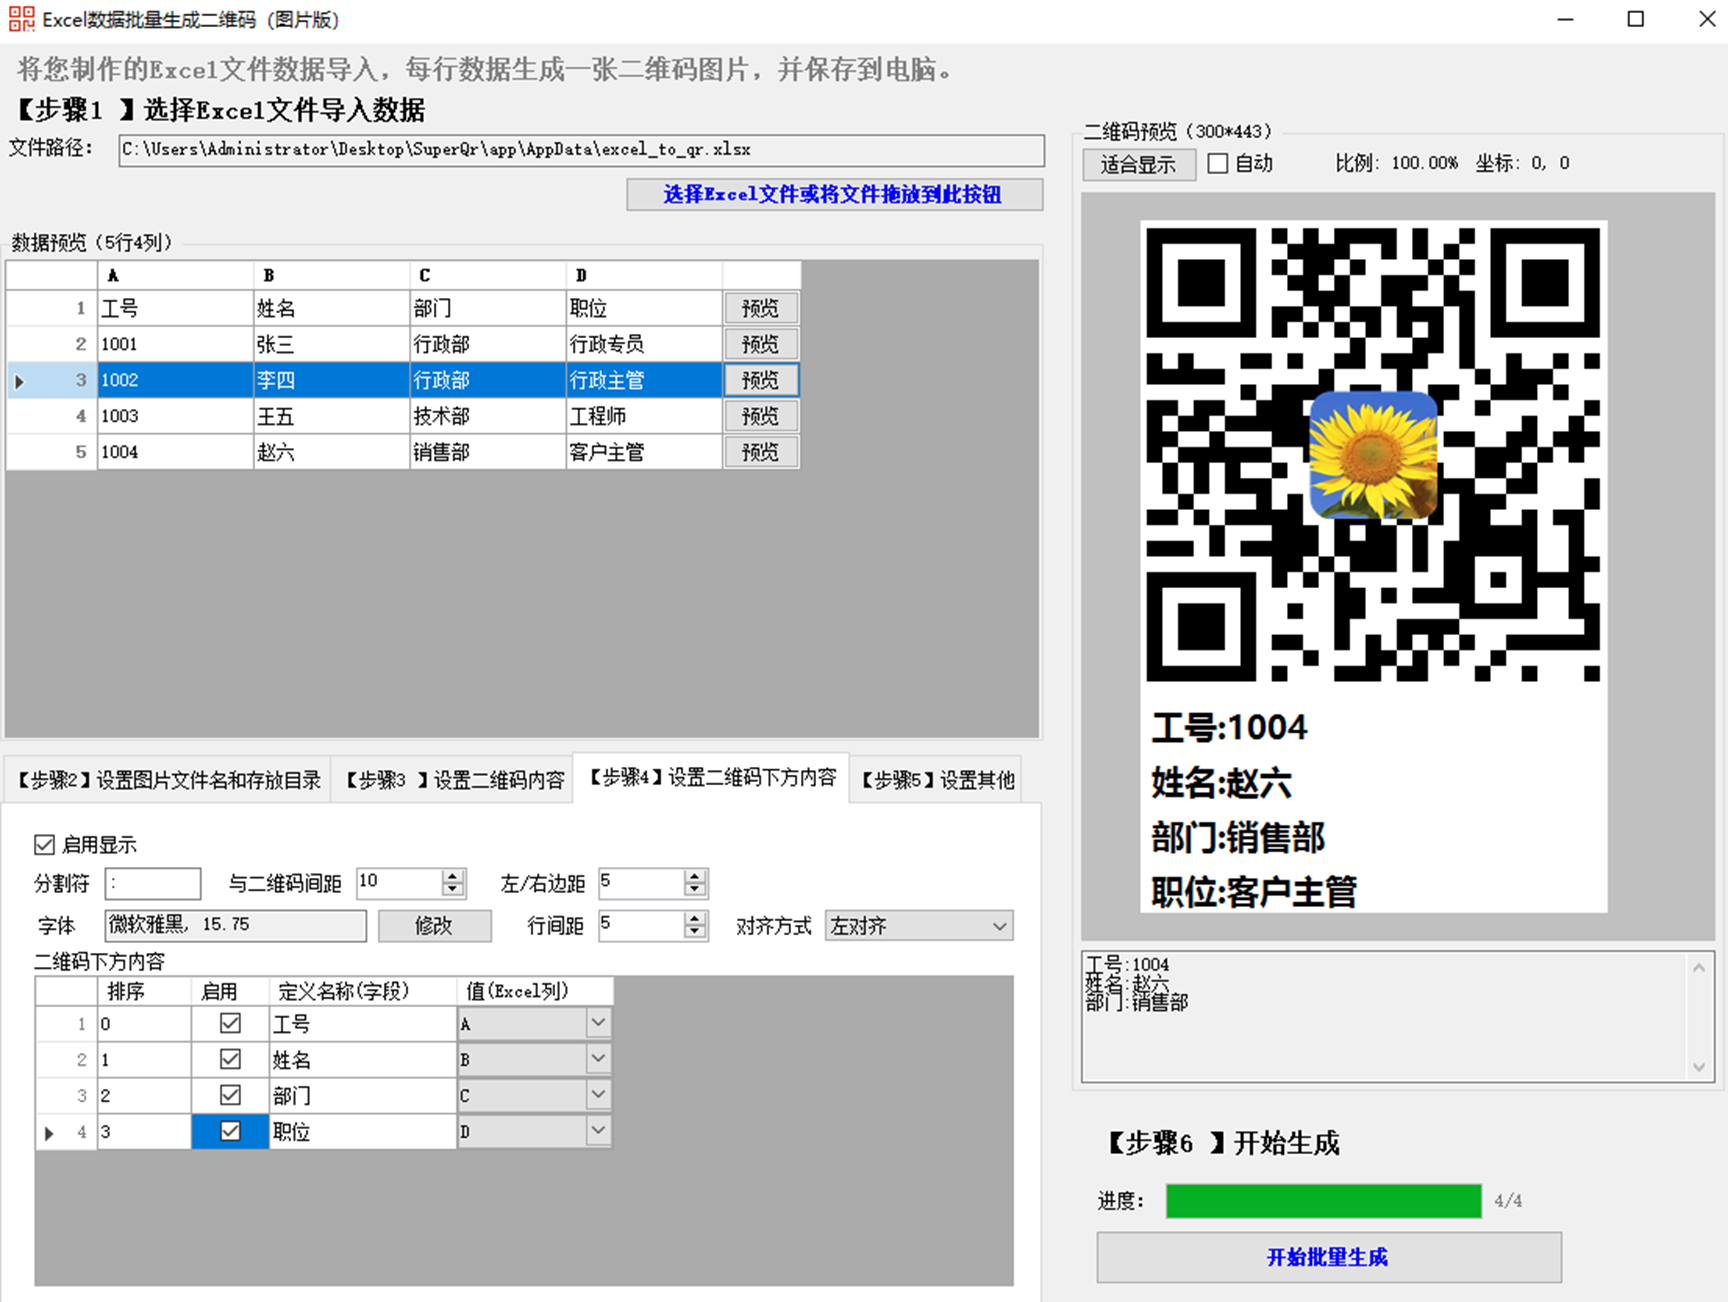This screenshot has height=1302, width=1728.
Task: Click the 字体 field showing 微软雅黑, 15.75
Action: coord(235,926)
